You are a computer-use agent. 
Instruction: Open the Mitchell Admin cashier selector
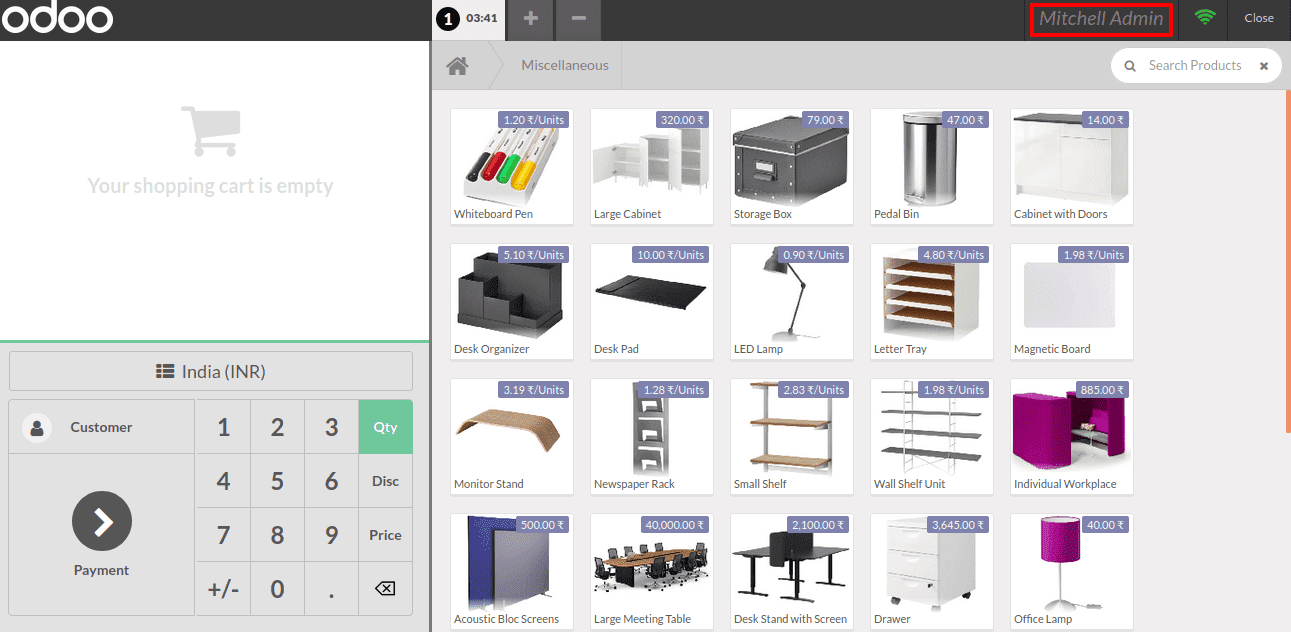(1101, 19)
